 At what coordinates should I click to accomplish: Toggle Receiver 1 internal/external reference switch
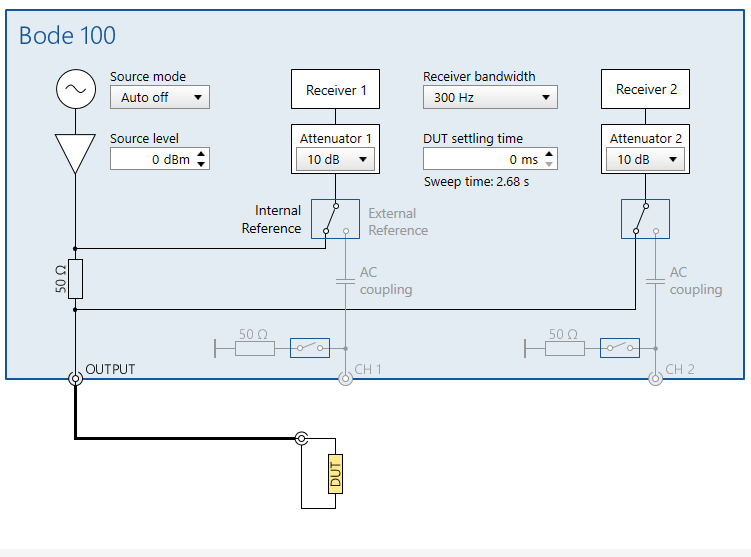(335, 219)
